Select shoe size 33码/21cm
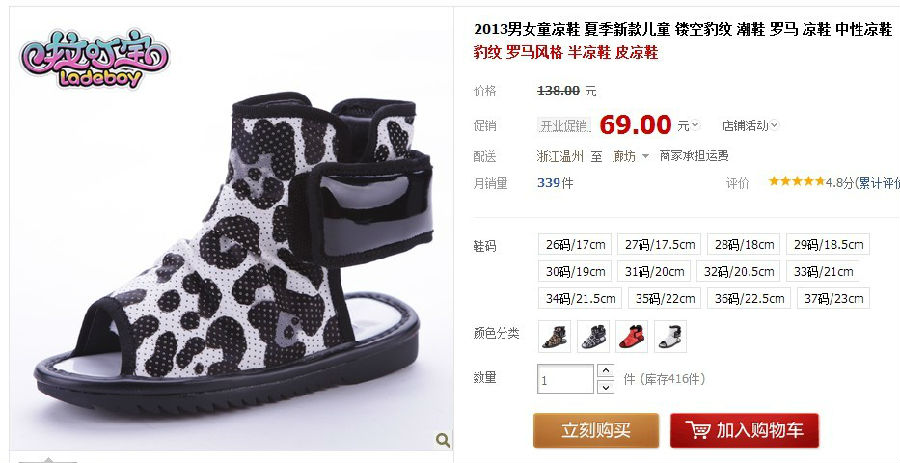This screenshot has height=463, width=900. 823,271
